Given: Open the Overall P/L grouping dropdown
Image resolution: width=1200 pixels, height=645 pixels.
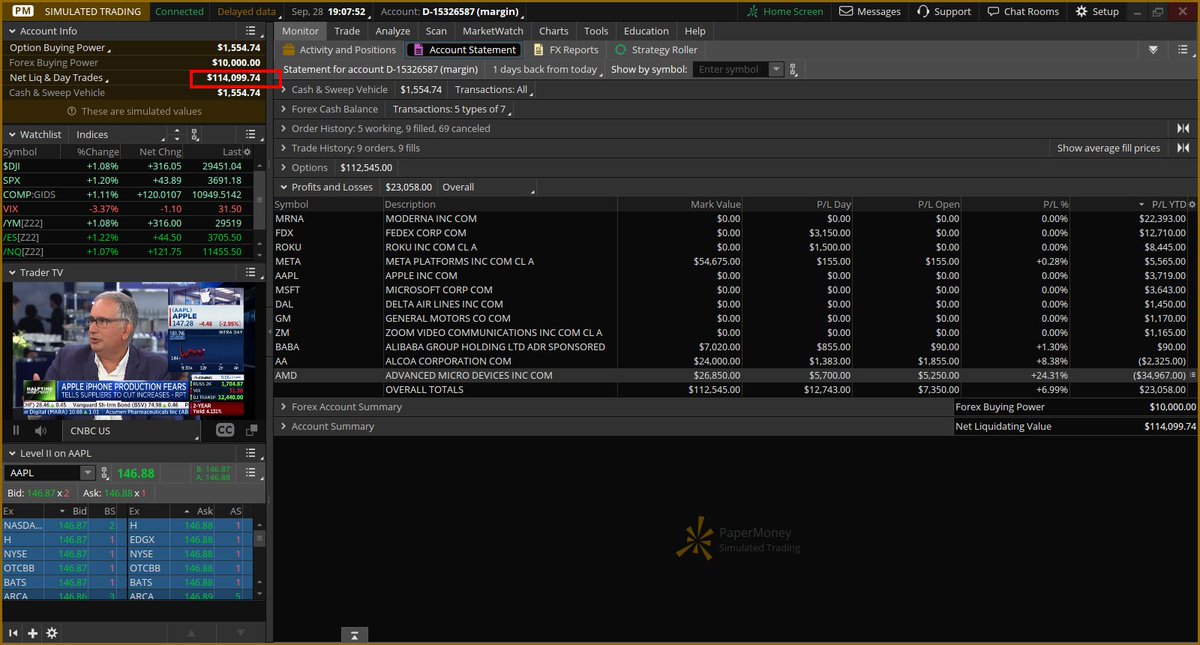Looking at the screenshot, I should coord(487,187).
